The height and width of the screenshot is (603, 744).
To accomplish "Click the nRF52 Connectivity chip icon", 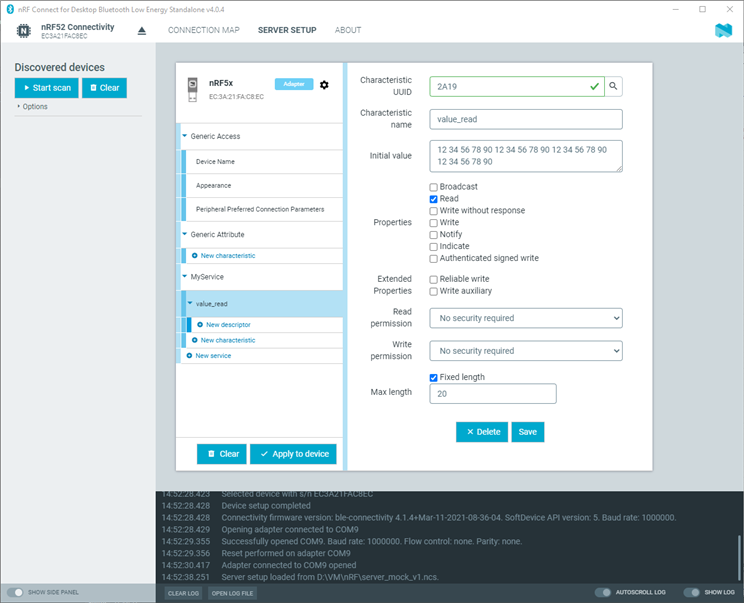I will pyautogui.click(x=24, y=31).
